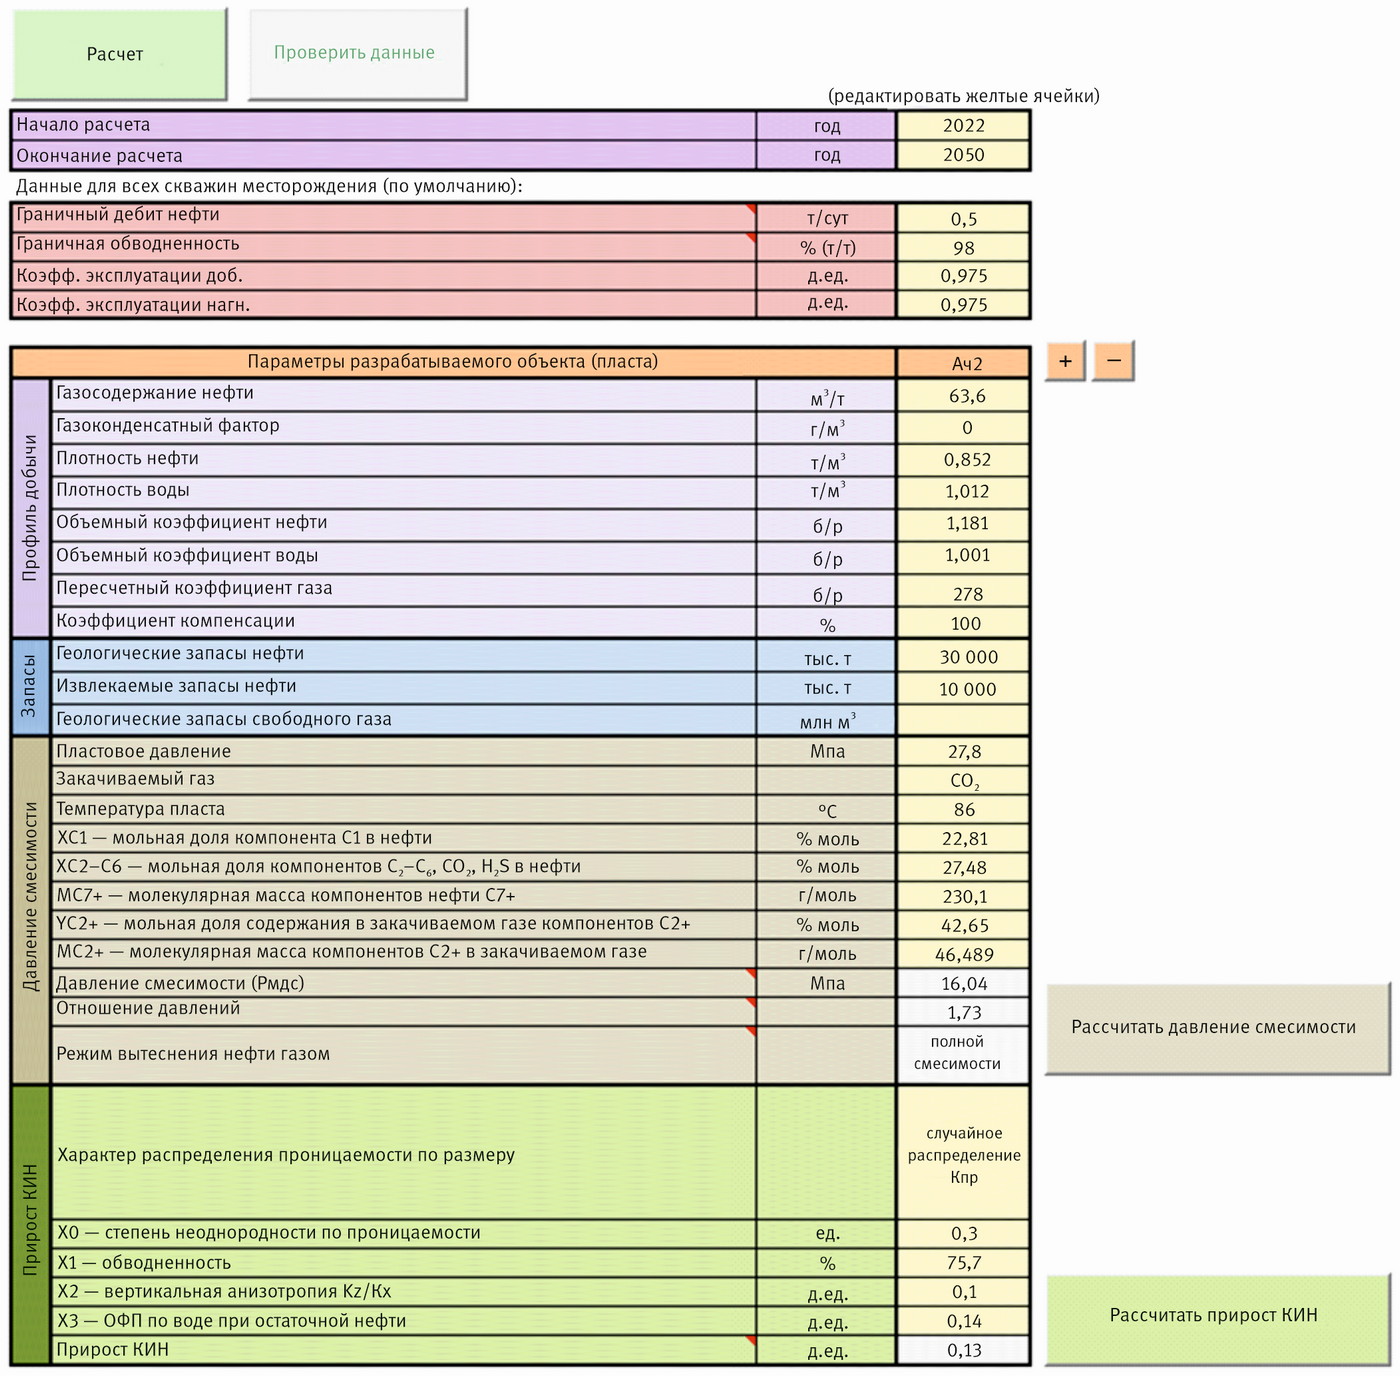Screen dimensions: 1400x1376
Task: Select Коэфф. эксплуатации доб. value 0,975
Action: (x=963, y=276)
